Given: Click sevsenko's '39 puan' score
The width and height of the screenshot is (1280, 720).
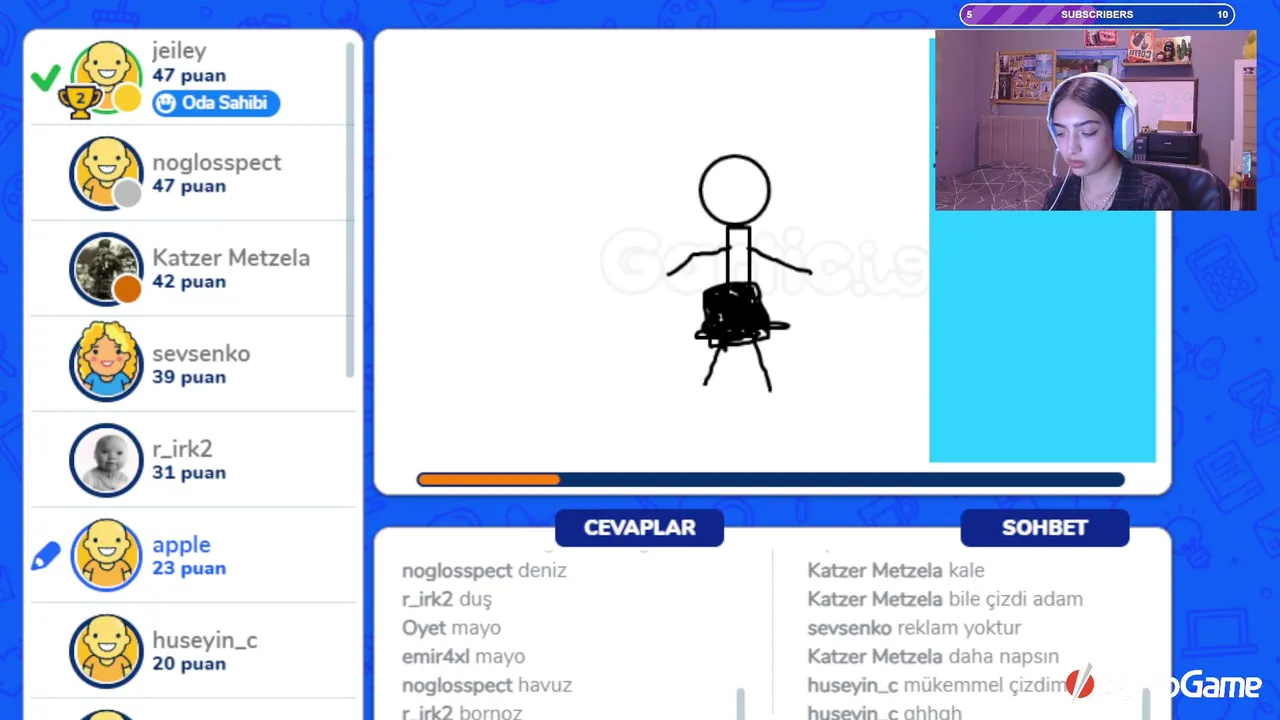Looking at the screenshot, I should tap(189, 377).
